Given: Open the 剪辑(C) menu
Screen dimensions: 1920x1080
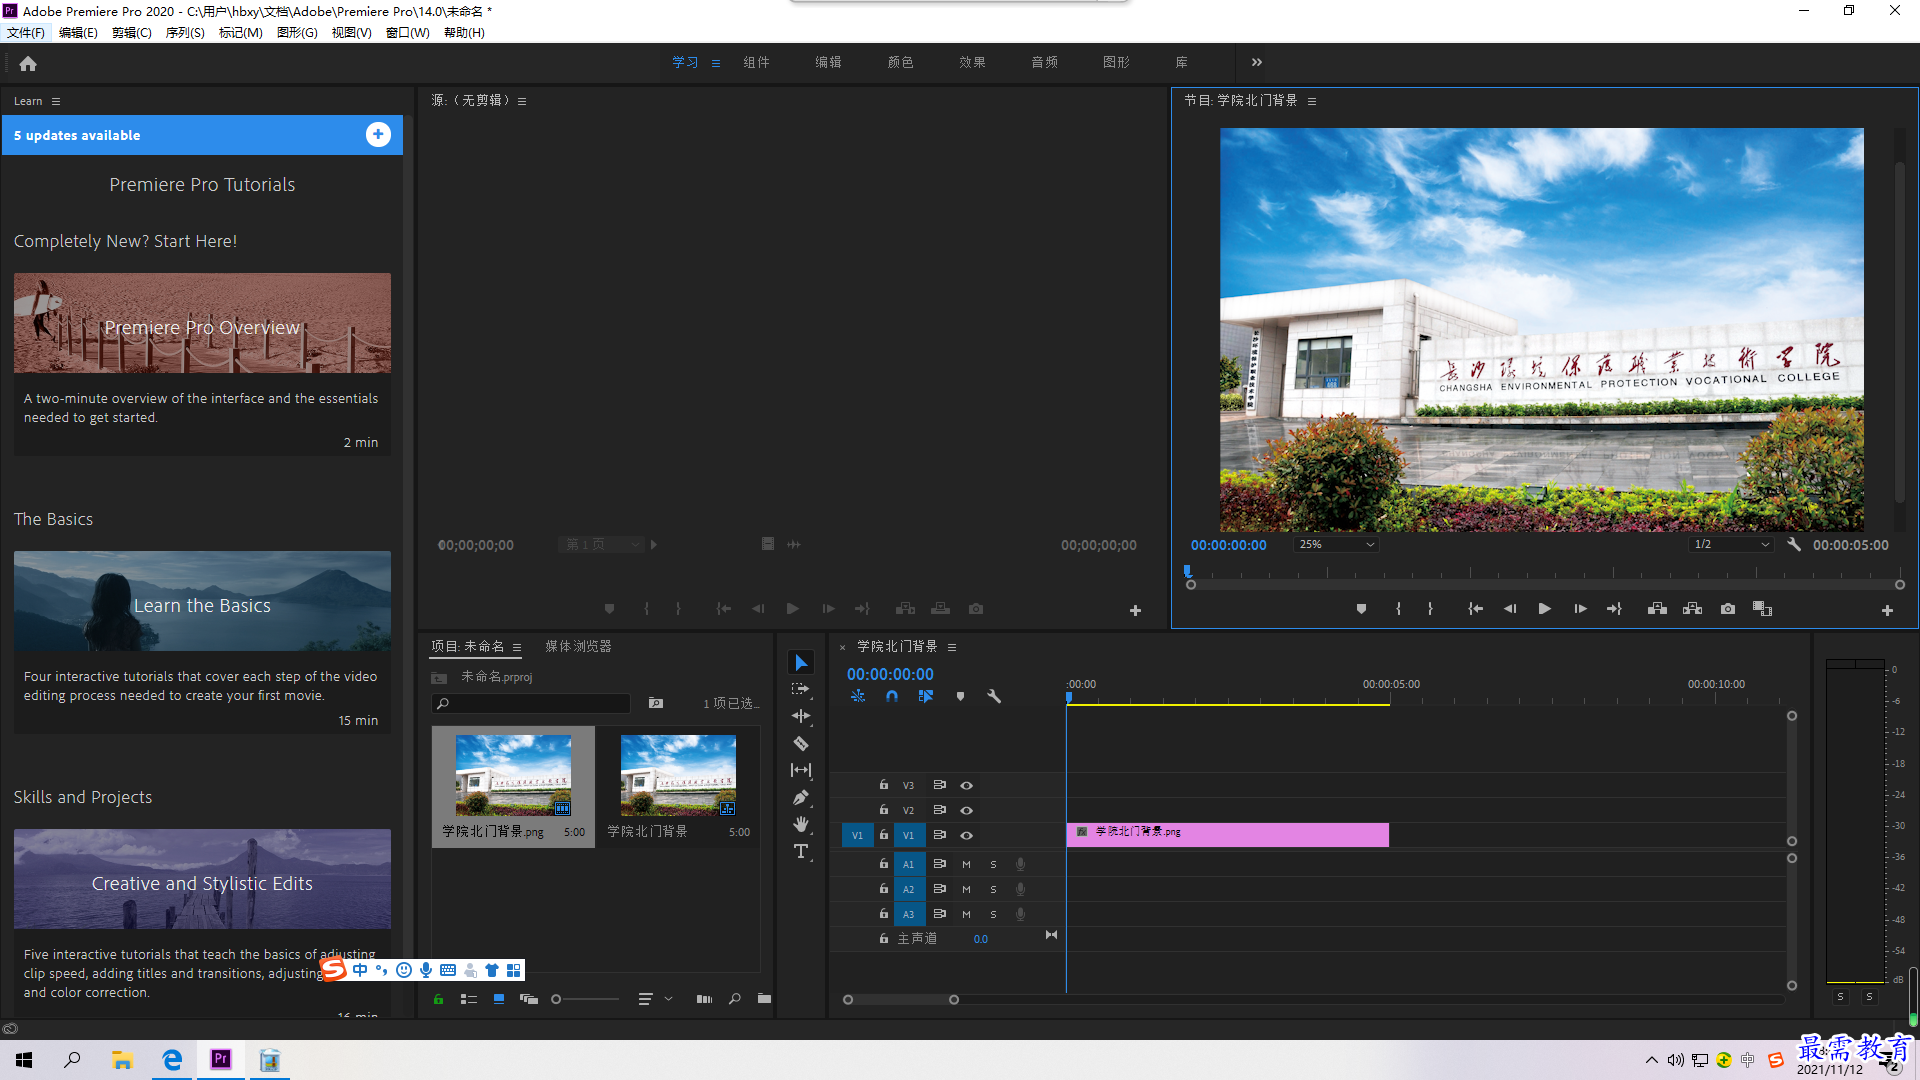Looking at the screenshot, I should click(x=132, y=33).
